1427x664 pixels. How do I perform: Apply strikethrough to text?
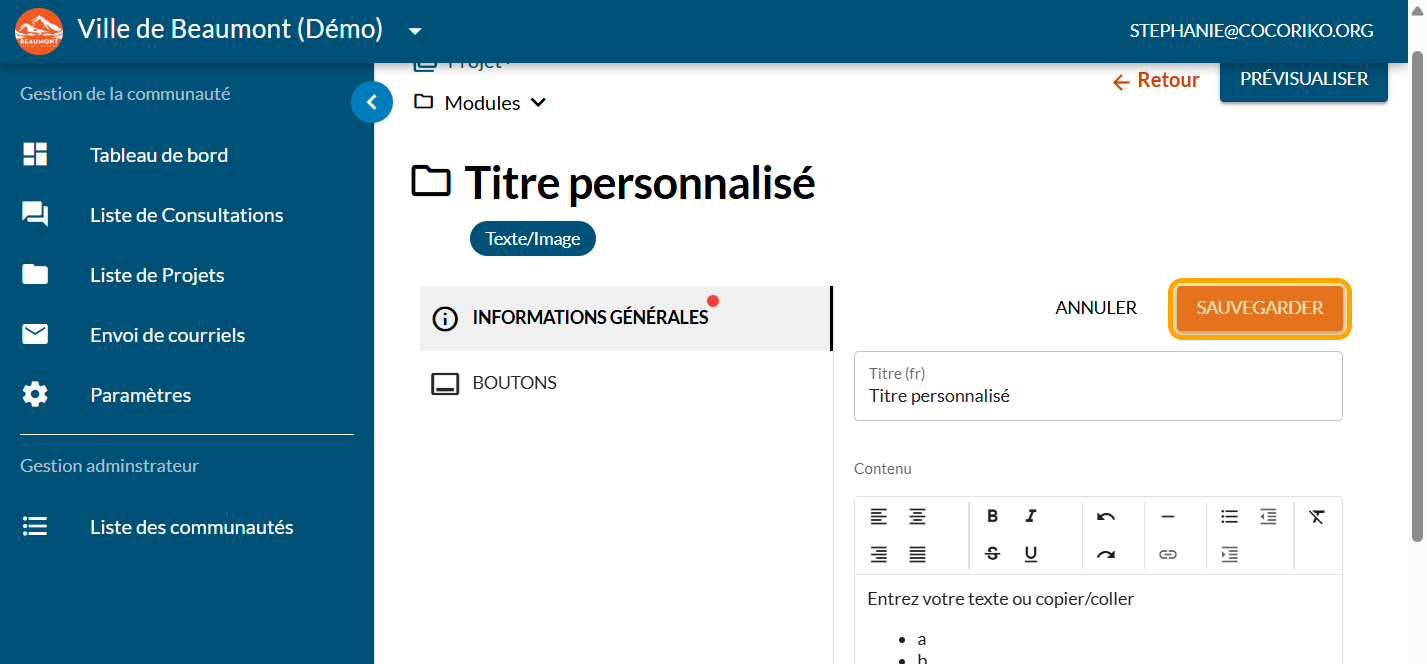(992, 554)
